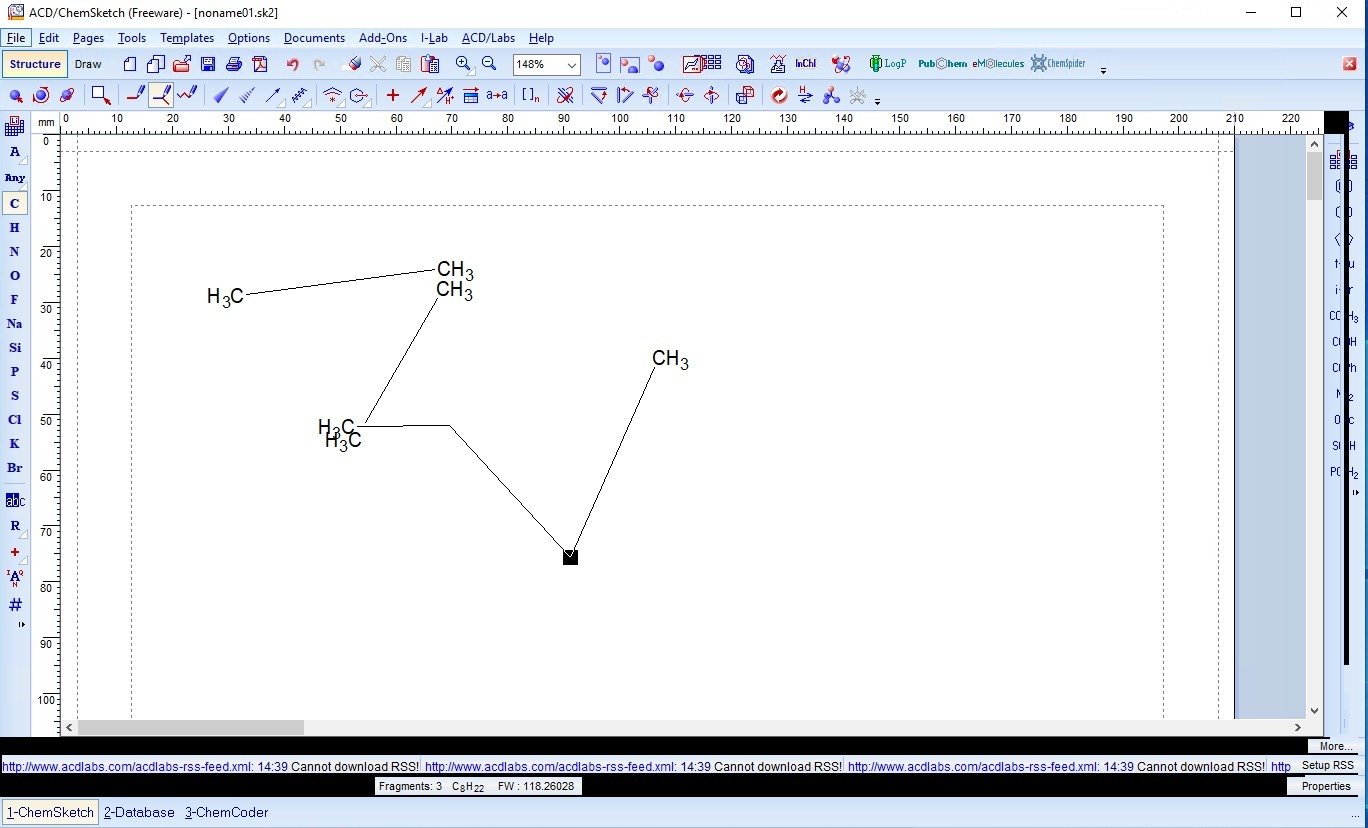Image resolution: width=1368 pixels, height=828 pixels.
Task: Select the Carbon atom button
Action: (15, 204)
